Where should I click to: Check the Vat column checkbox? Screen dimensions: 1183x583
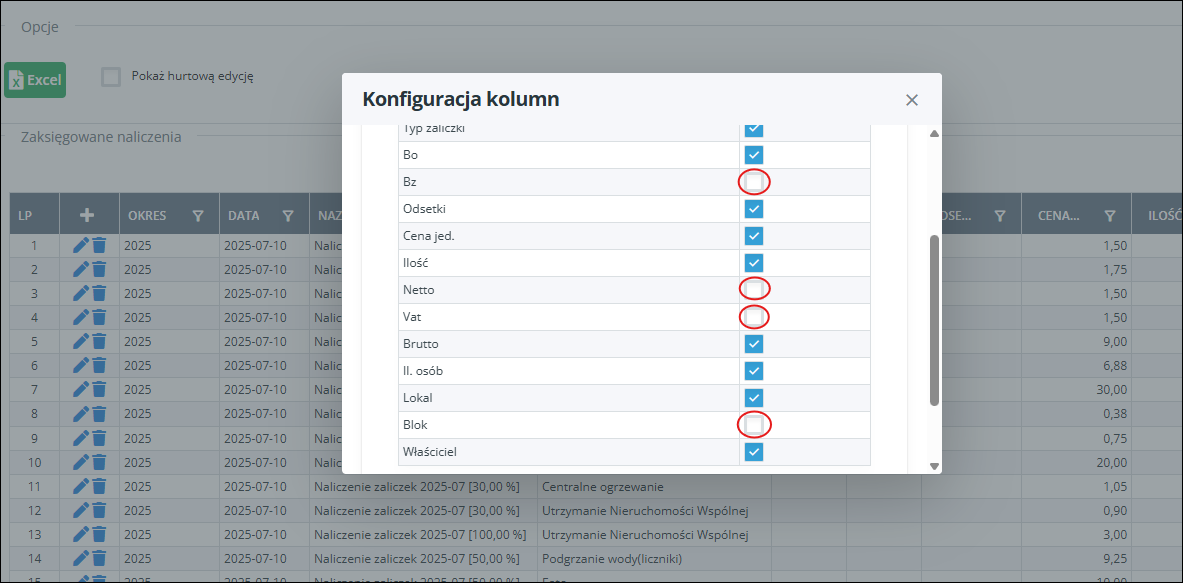(754, 317)
